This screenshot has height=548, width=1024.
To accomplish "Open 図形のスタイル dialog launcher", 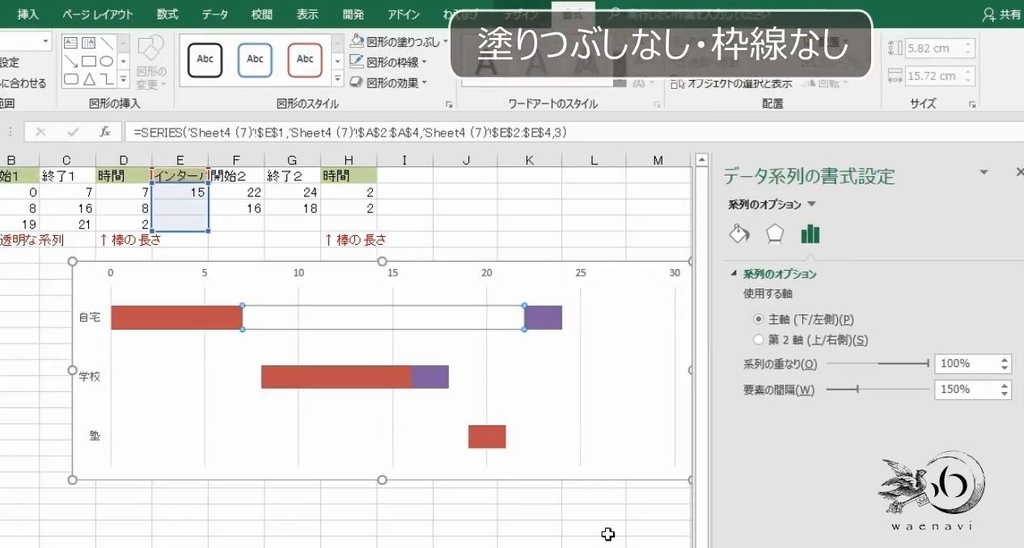I will tap(449, 105).
